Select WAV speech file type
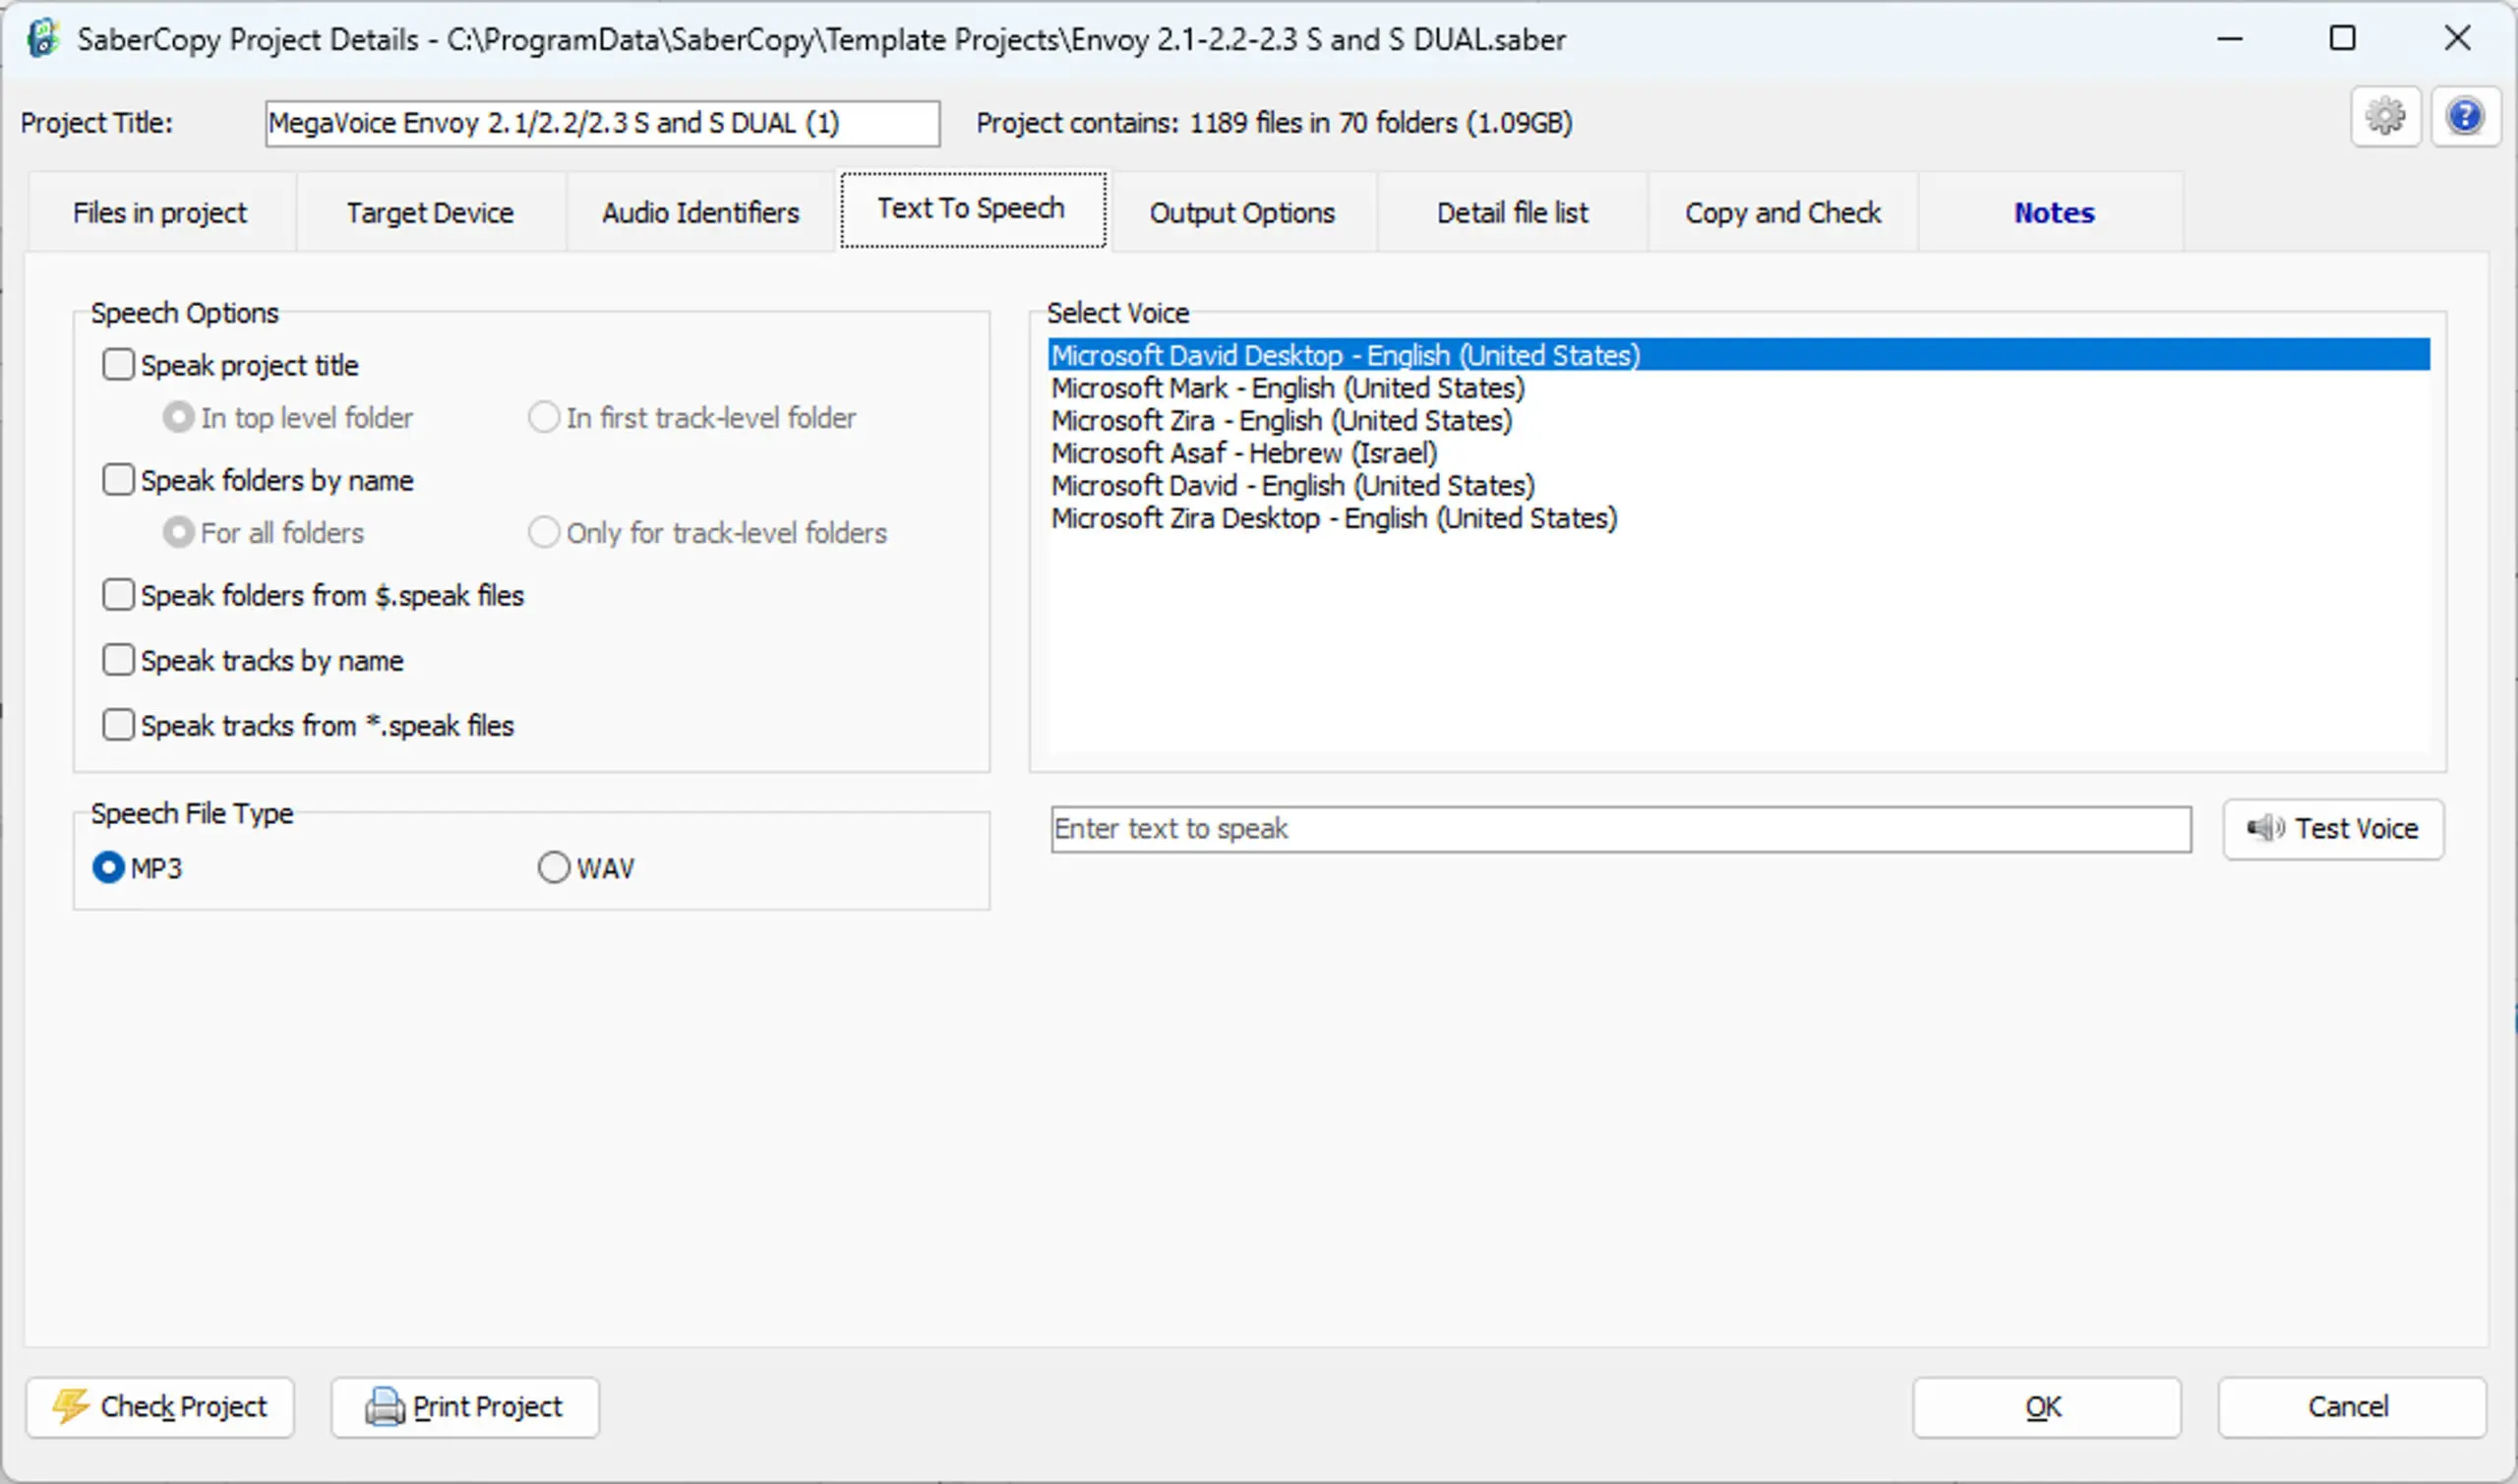The image size is (2518, 1484). pyautogui.click(x=553, y=867)
